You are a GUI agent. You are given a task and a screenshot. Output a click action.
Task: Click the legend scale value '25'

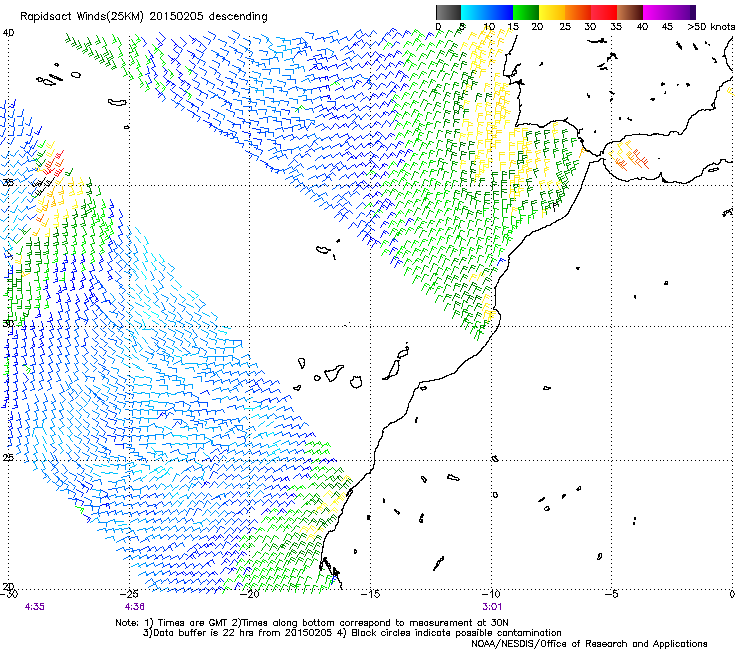coord(564,27)
